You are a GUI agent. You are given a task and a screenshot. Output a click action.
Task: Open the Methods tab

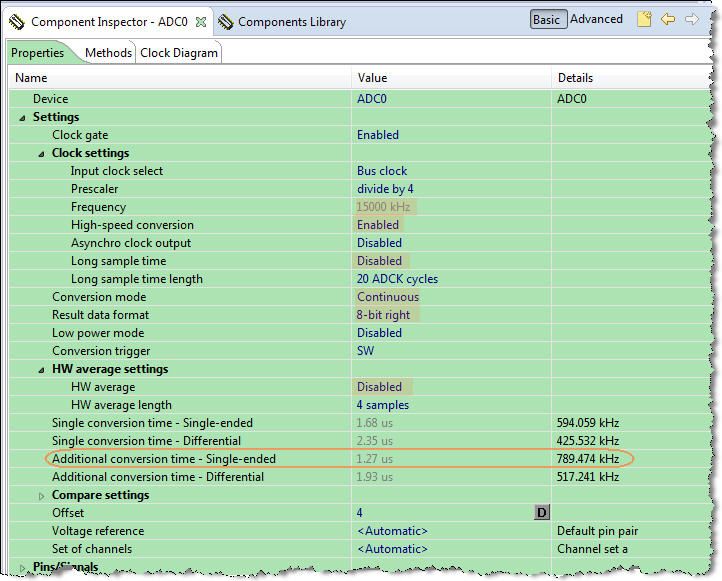tap(108, 53)
